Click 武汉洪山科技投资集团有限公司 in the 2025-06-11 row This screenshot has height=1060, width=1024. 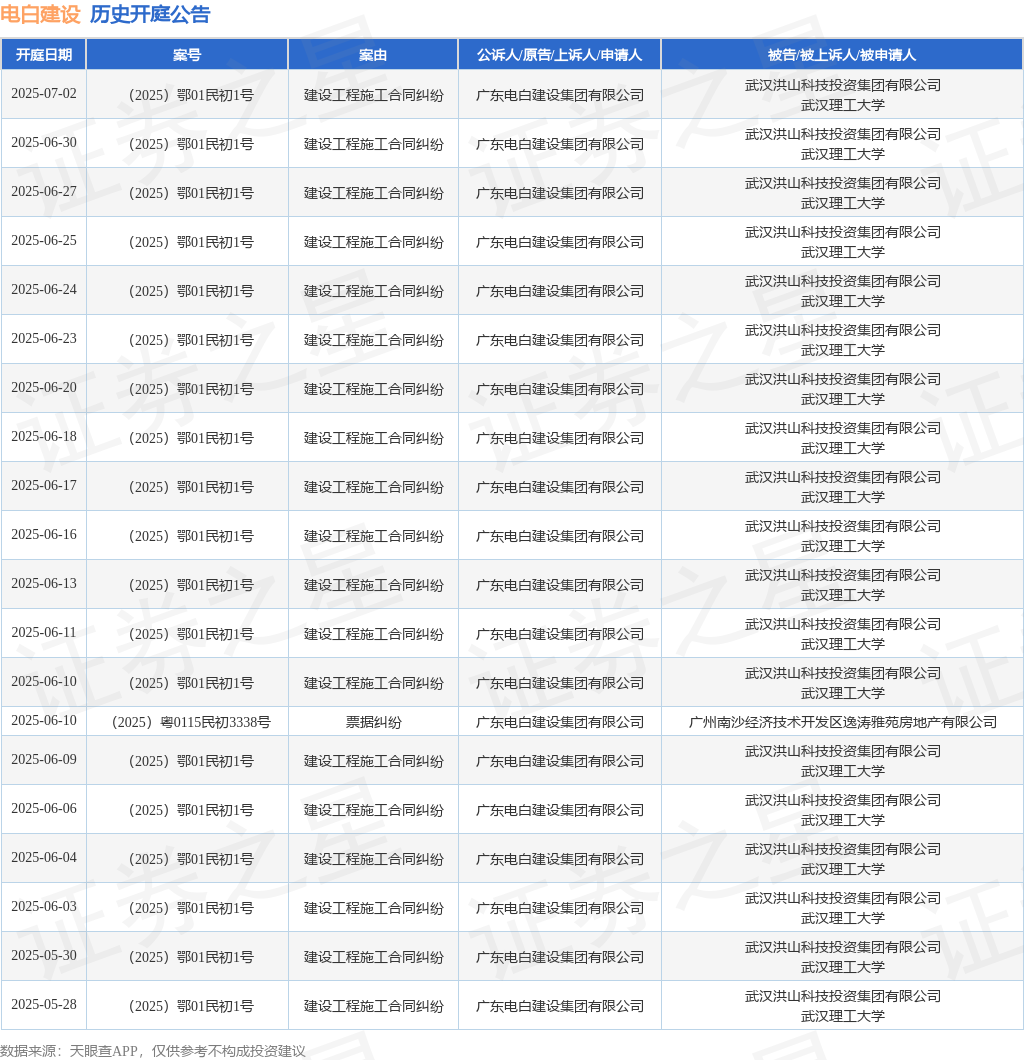[842, 624]
